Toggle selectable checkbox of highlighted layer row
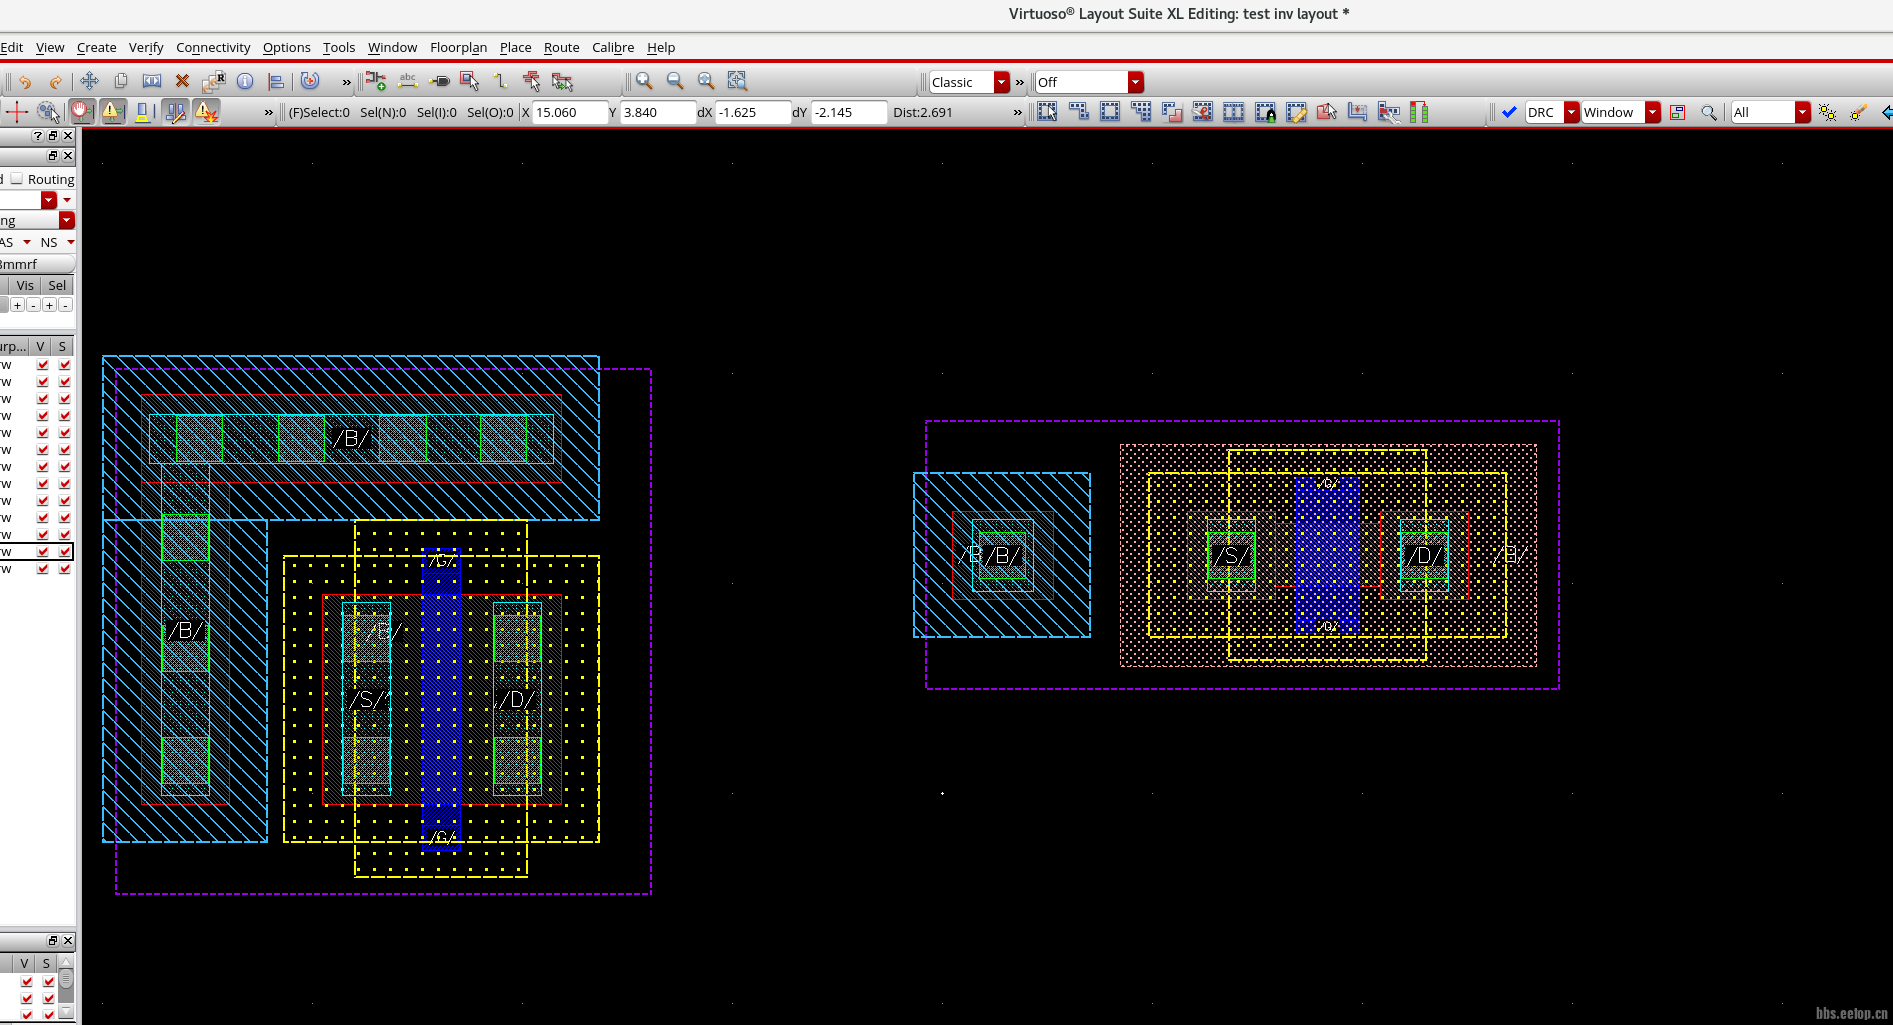Screen dimensions: 1893x1025 click(65, 552)
